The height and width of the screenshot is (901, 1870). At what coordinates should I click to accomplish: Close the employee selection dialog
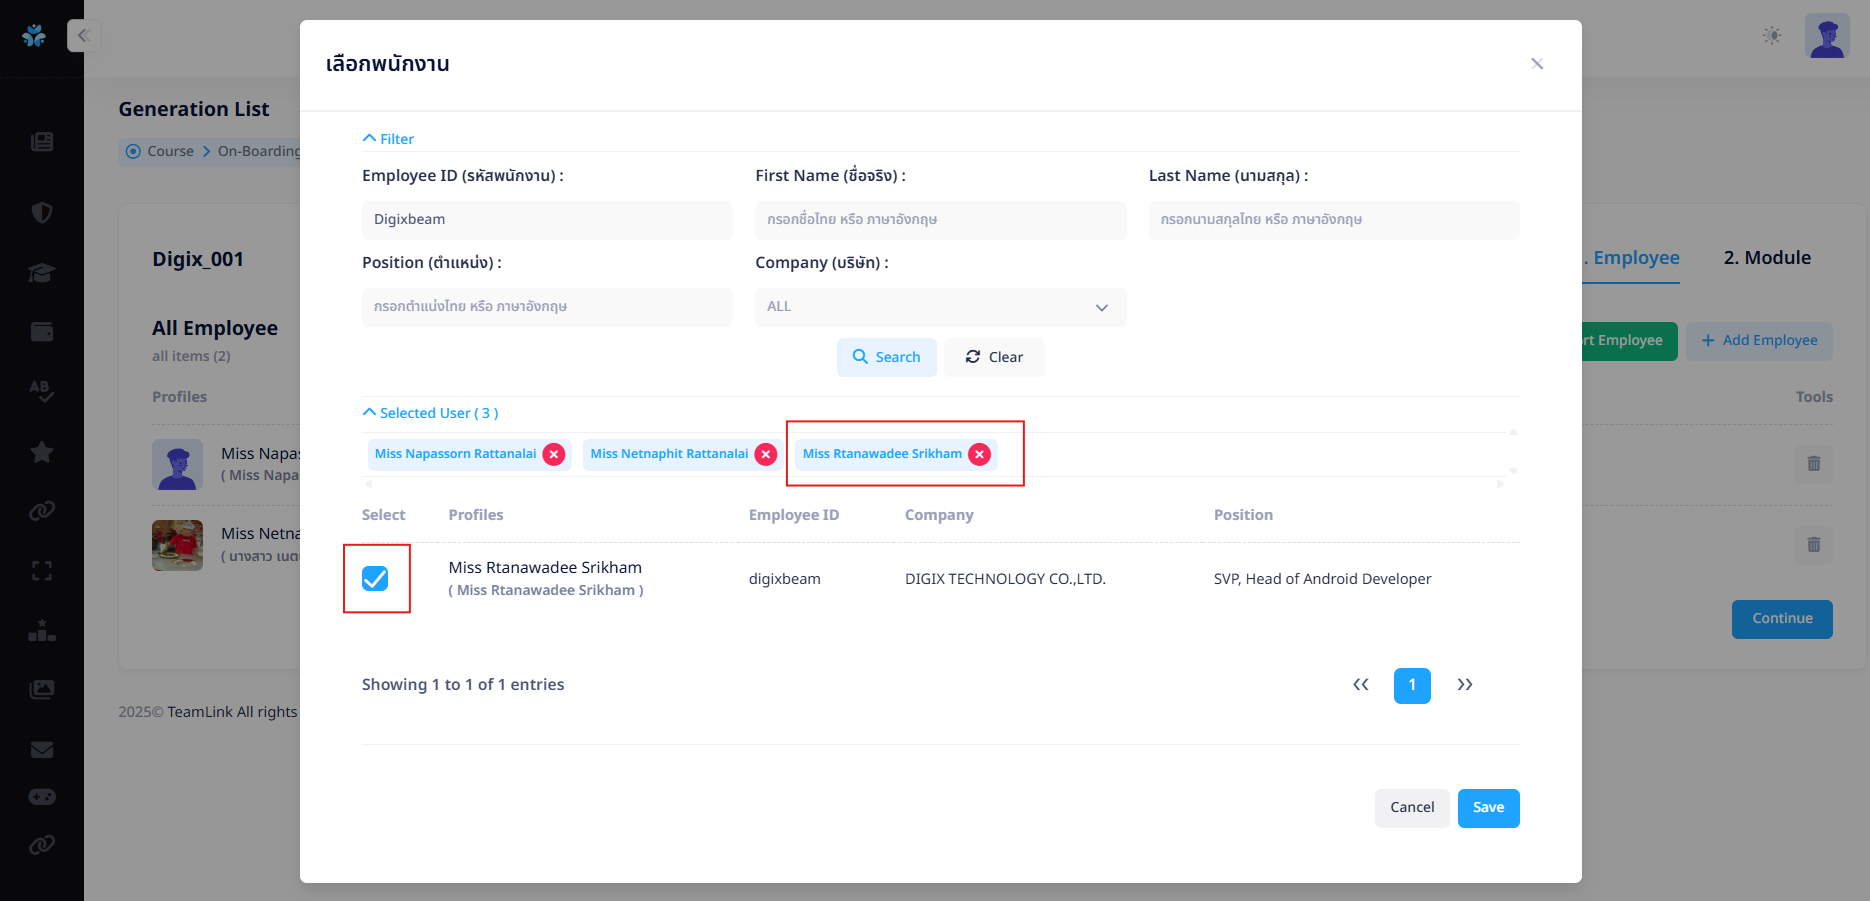1537,64
